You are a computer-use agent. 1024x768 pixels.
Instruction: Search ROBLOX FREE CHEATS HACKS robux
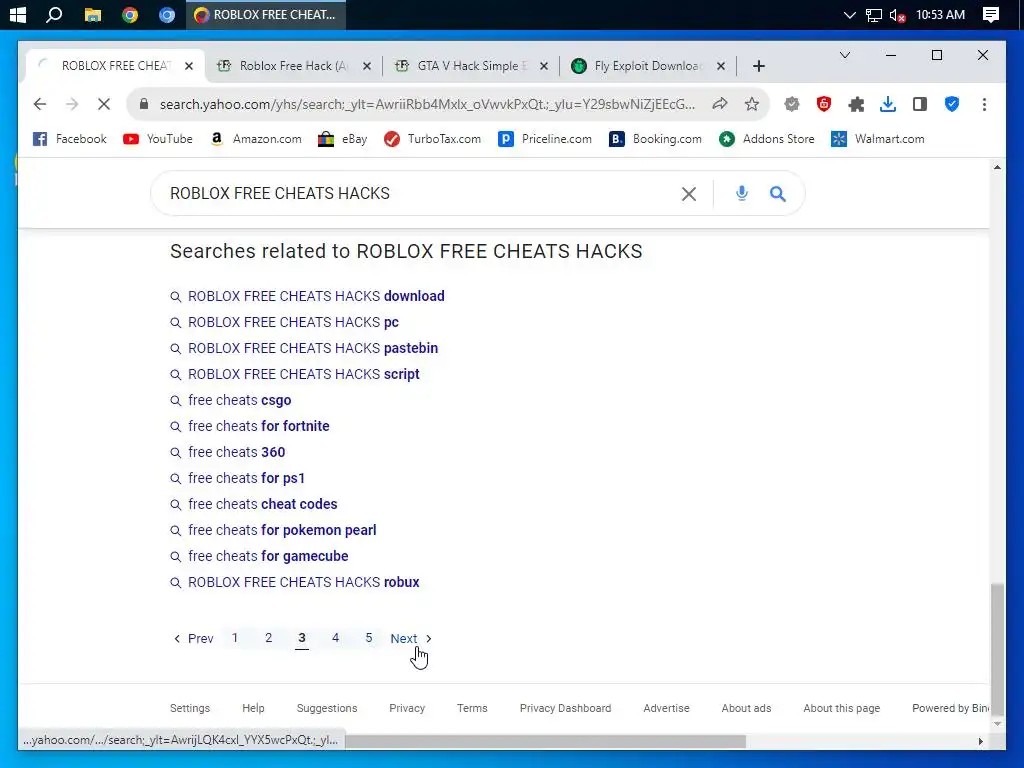304,582
